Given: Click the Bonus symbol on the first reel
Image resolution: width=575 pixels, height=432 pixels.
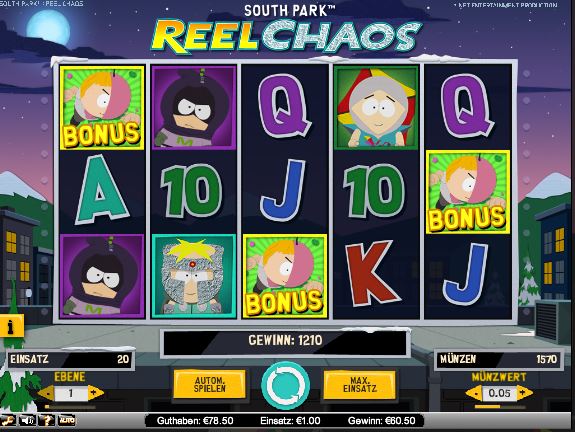Looking at the screenshot, I should click(x=102, y=108).
